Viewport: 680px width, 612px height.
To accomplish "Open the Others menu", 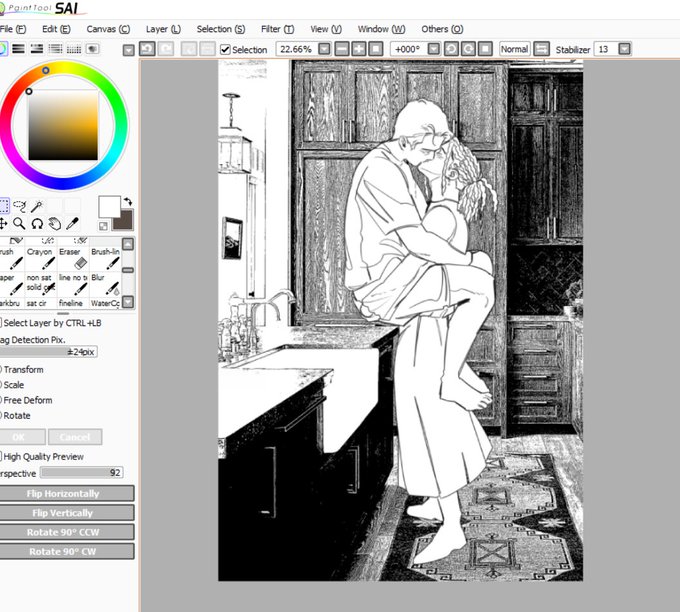I will pyautogui.click(x=442, y=29).
